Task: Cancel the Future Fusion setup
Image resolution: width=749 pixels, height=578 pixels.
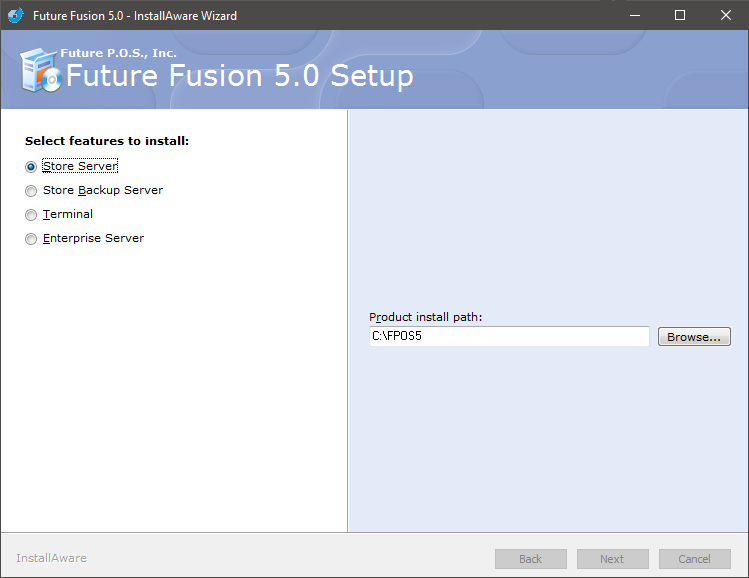Action: (695, 559)
